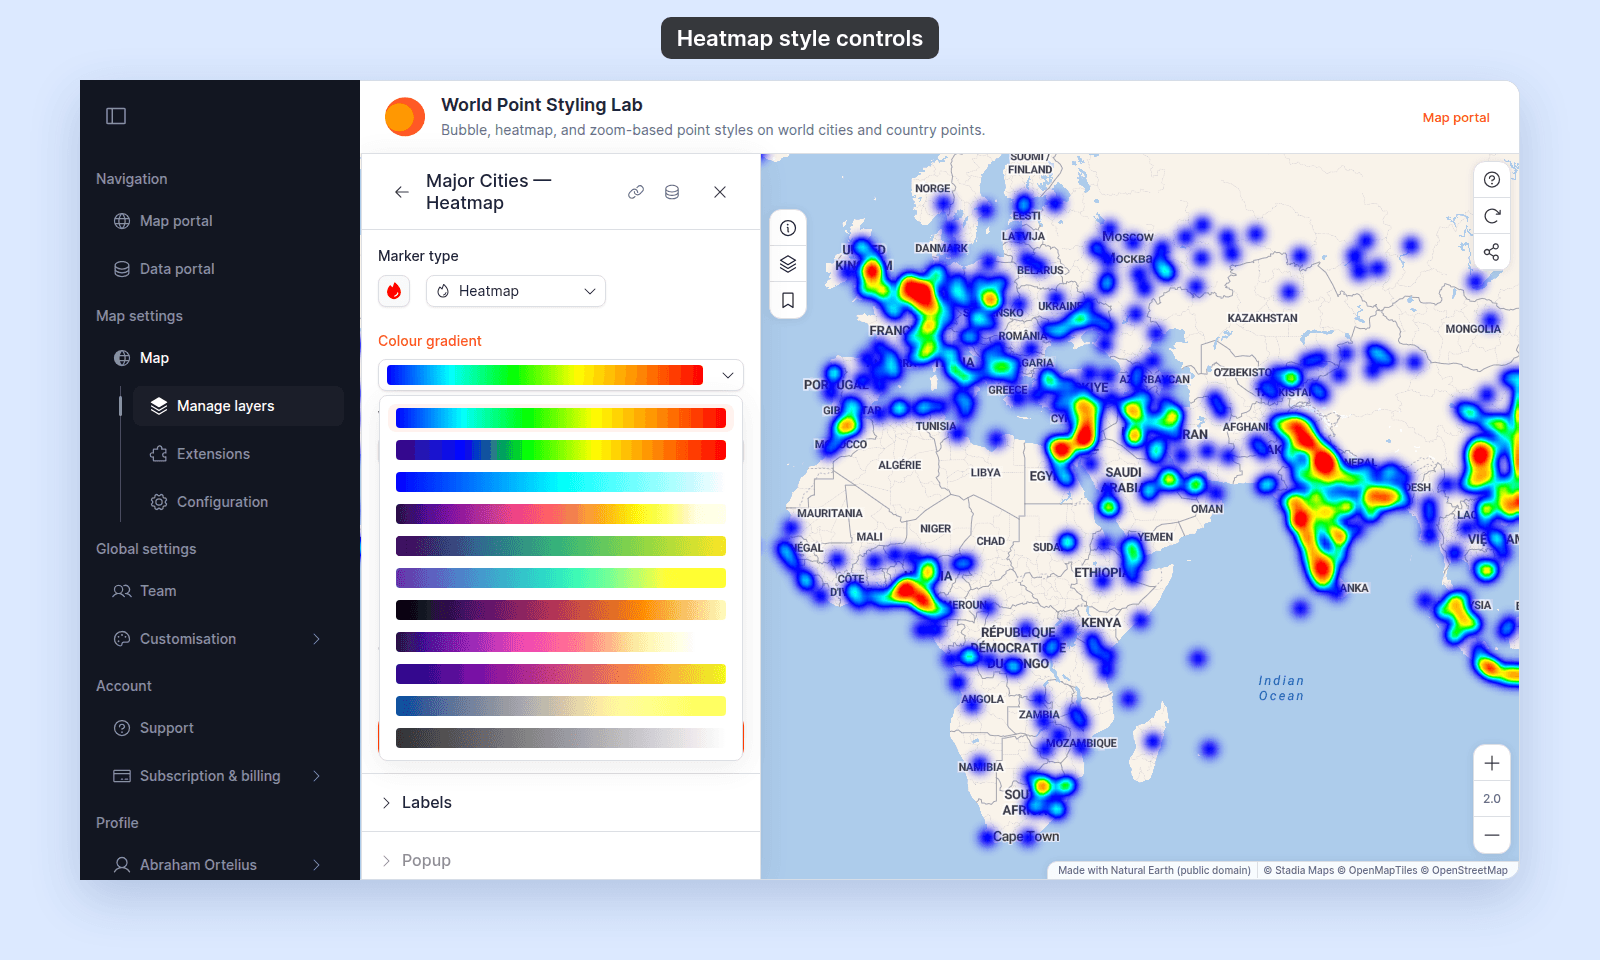Pick the grayscale gradient option
This screenshot has height=960, width=1600.
pos(561,738)
